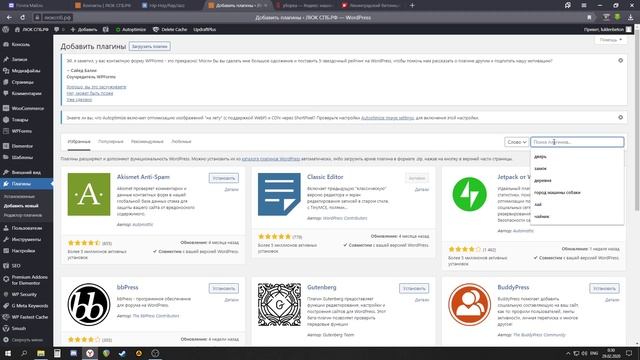Open the Консоль dashboard menu
The image size is (640, 360).
click(x=20, y=44)
